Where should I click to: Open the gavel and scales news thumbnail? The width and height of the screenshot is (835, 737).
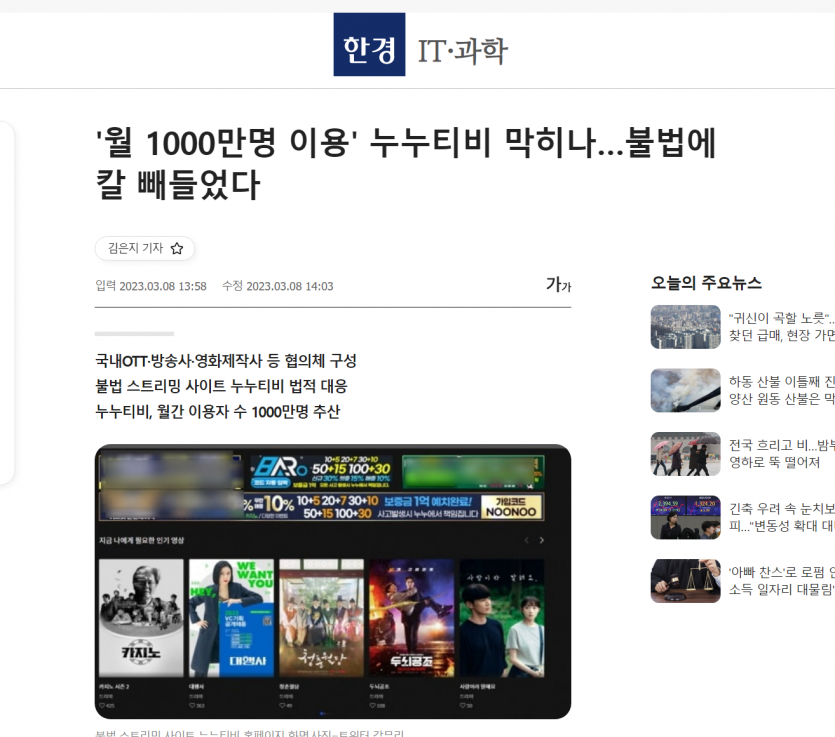(685, 581)
